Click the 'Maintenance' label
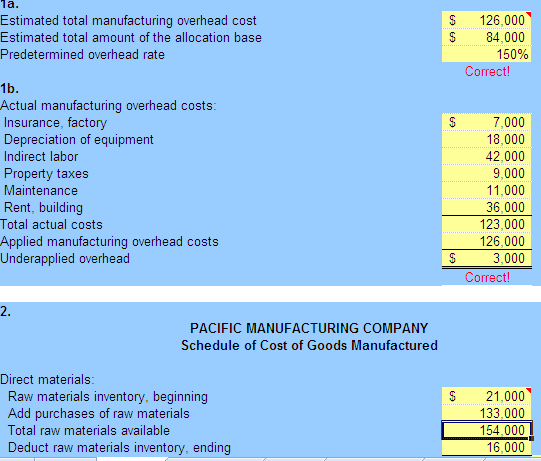The height and width of the screenshot is (461, 541). [x=41, y=190]
